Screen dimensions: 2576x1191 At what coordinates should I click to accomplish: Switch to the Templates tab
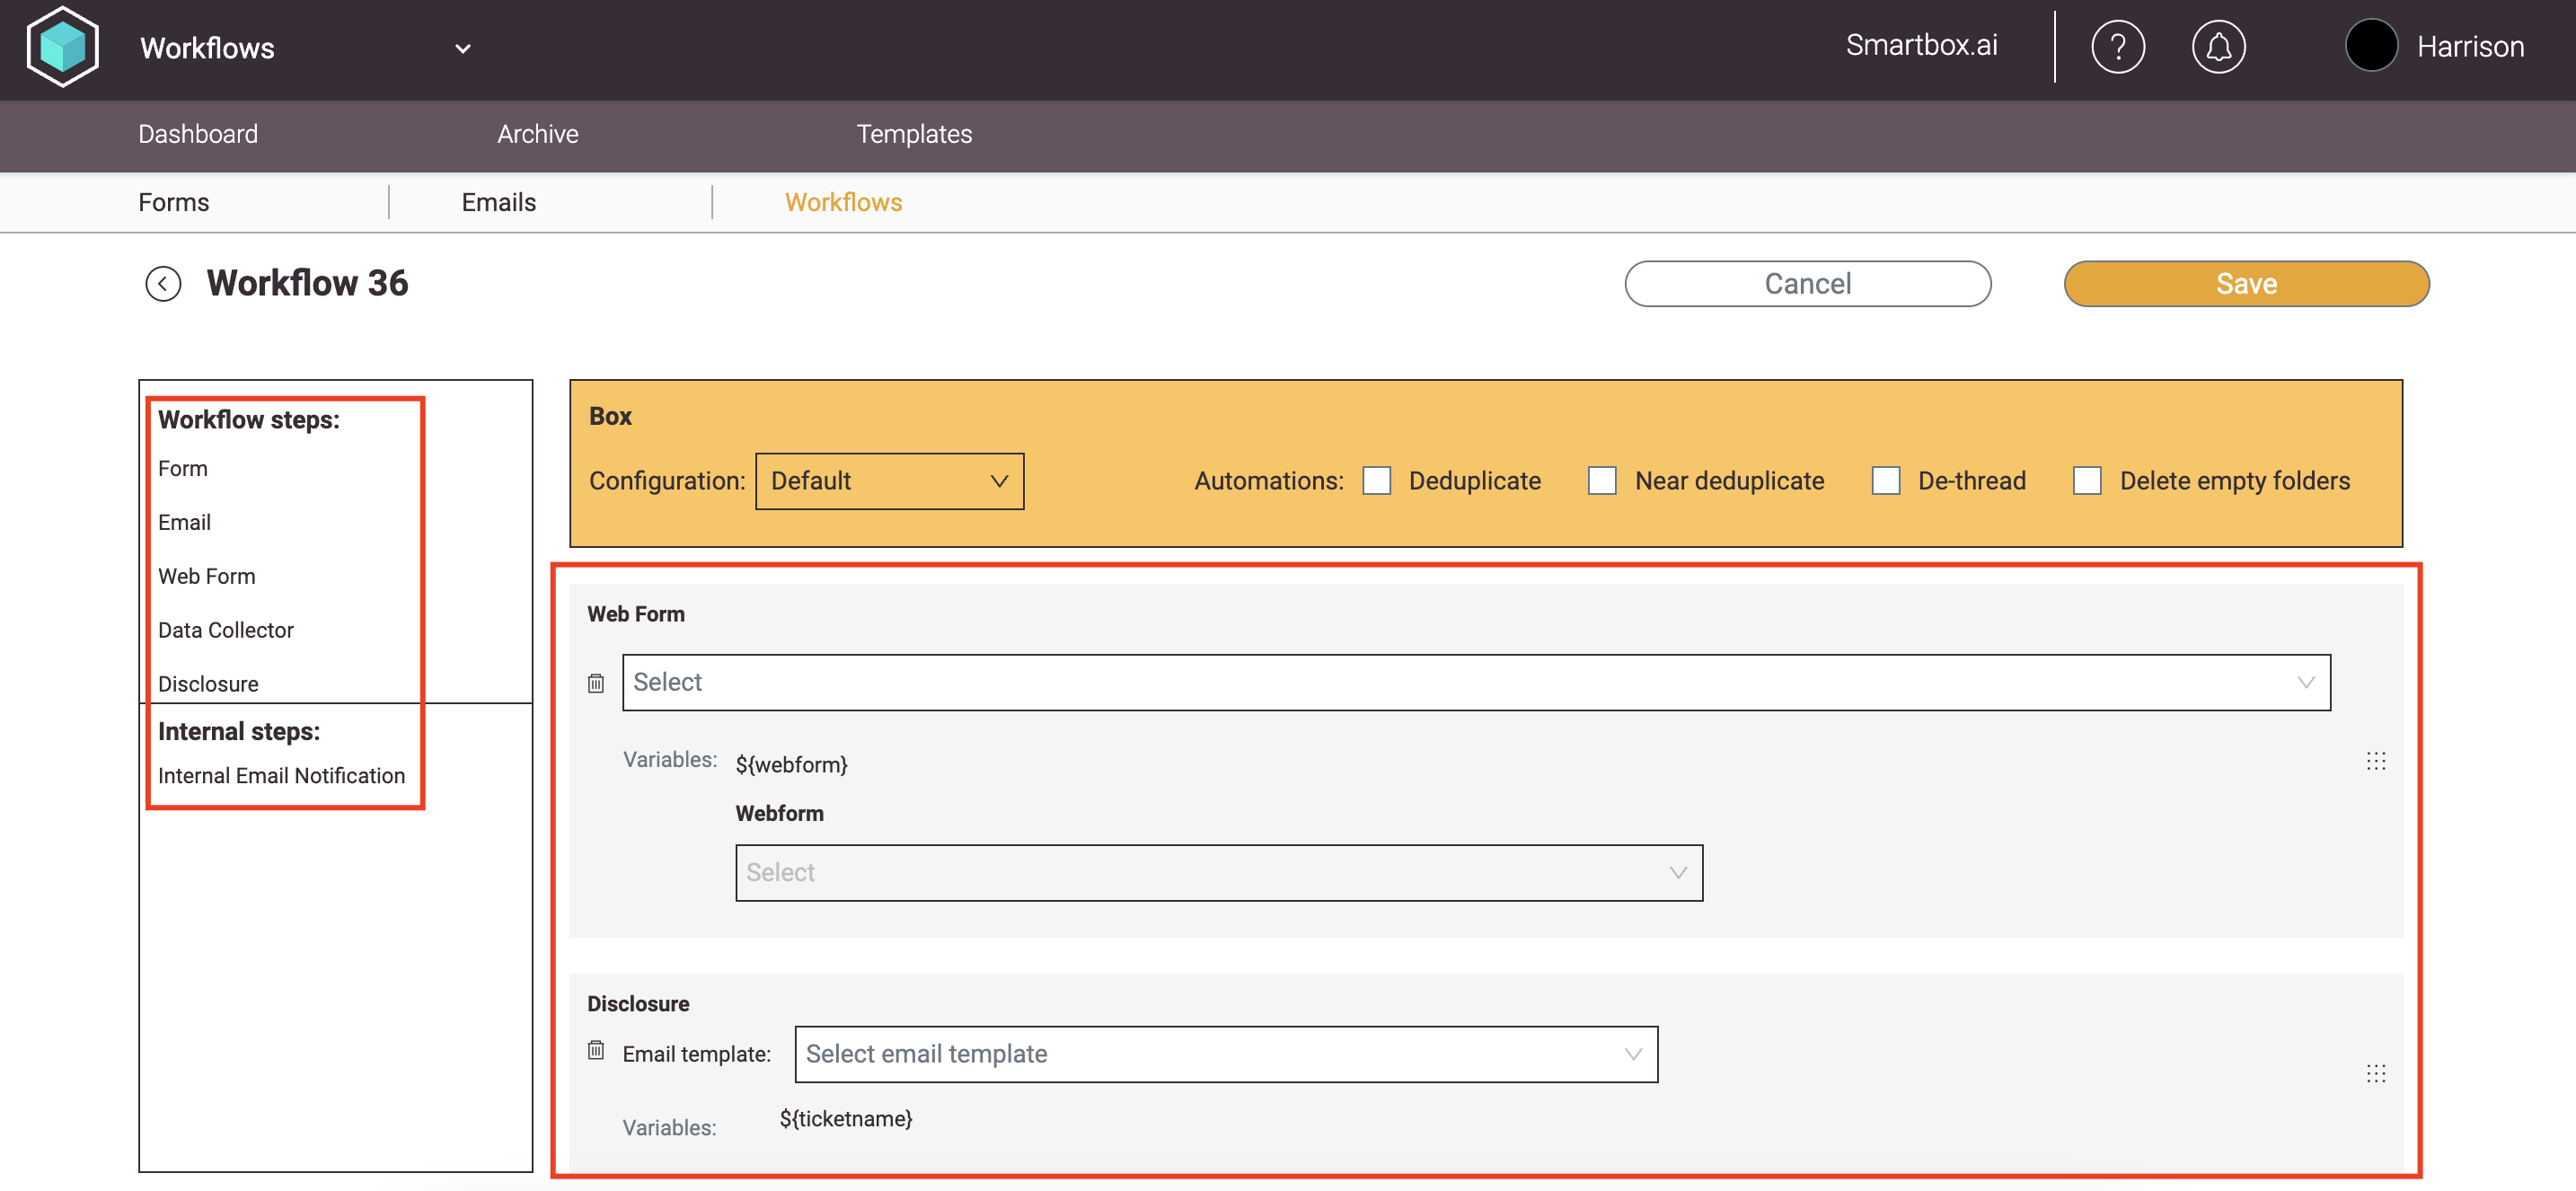913,134
